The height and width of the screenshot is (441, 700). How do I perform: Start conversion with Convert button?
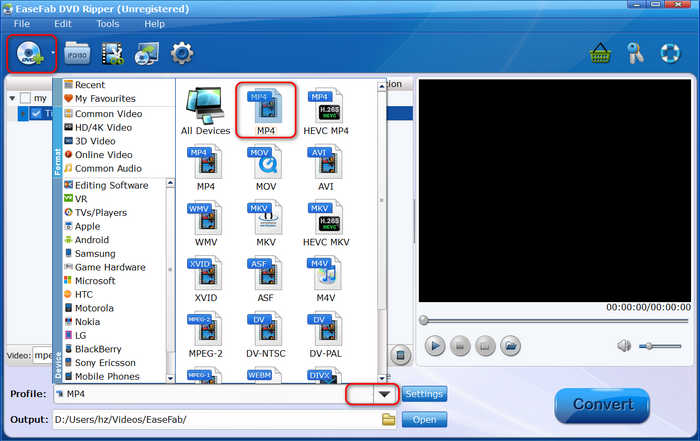(602, 405)
